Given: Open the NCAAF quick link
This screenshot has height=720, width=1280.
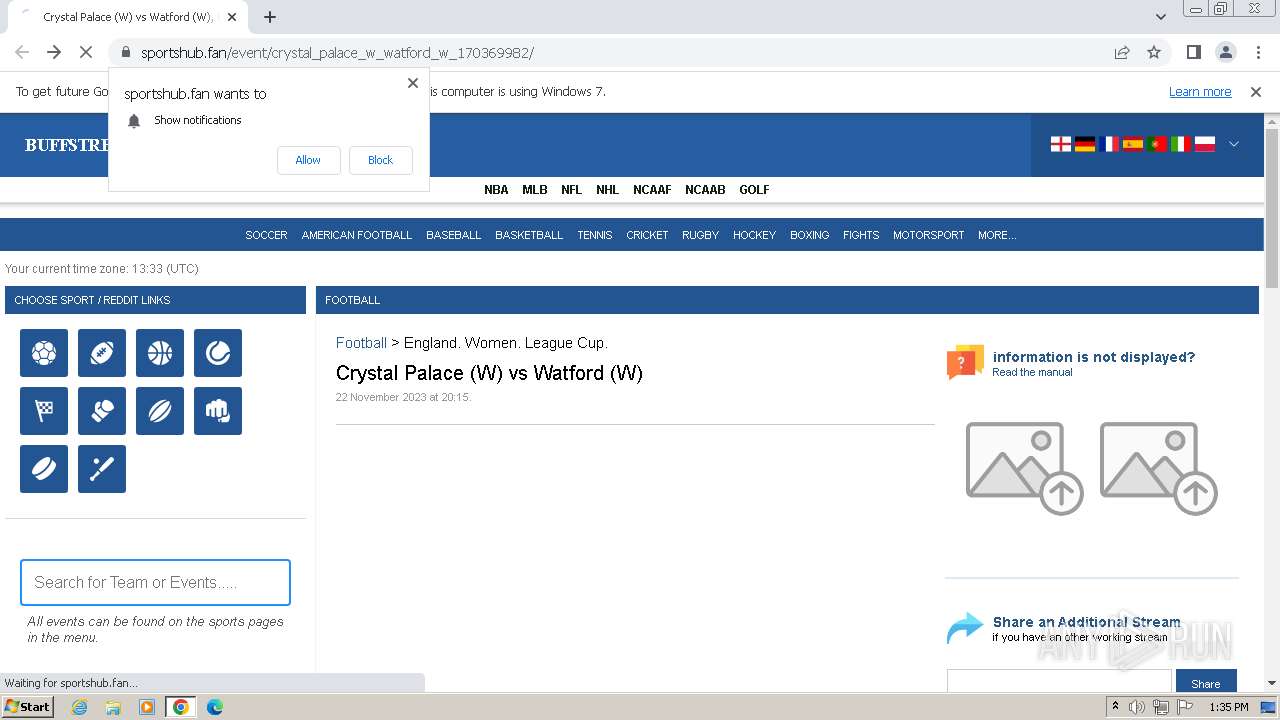Looking at the screenshot, I should [652, 190].
